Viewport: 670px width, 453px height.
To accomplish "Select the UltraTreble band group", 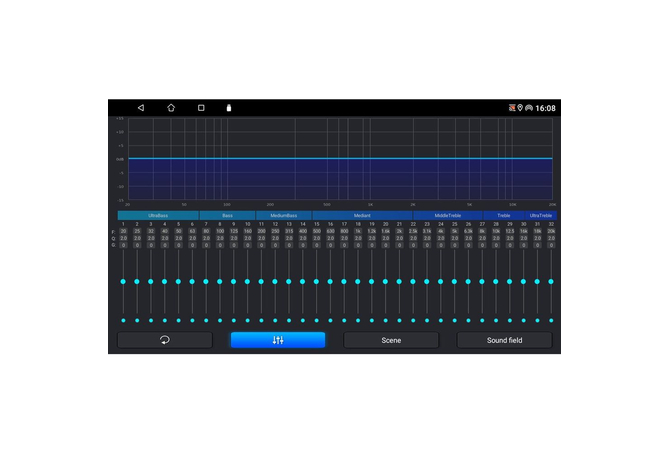I will [x=540, y=215].
